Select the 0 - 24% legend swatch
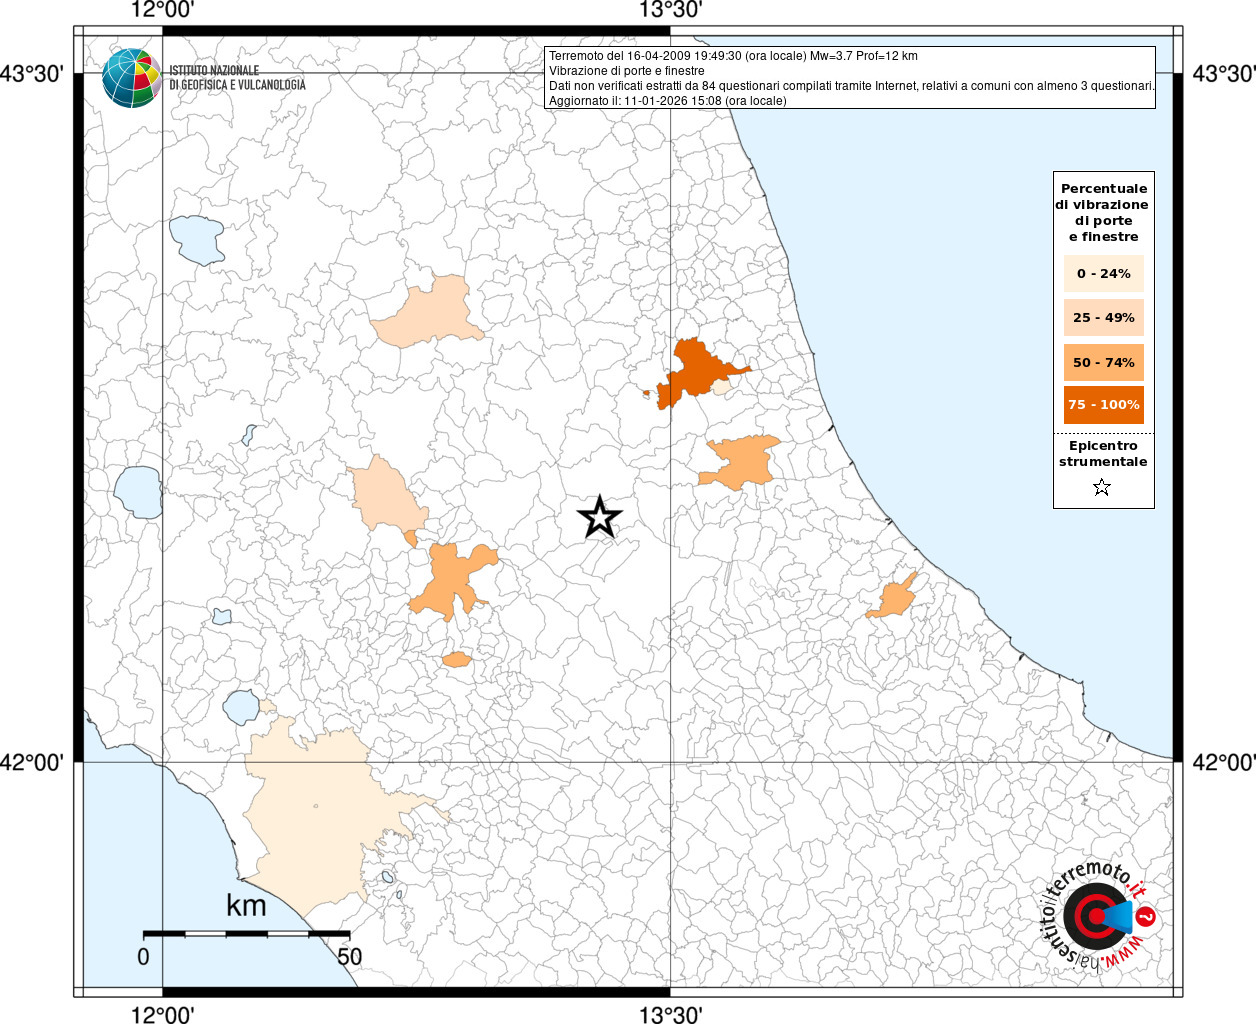Screen dimensions: 1256x1024 [1103, 274]
